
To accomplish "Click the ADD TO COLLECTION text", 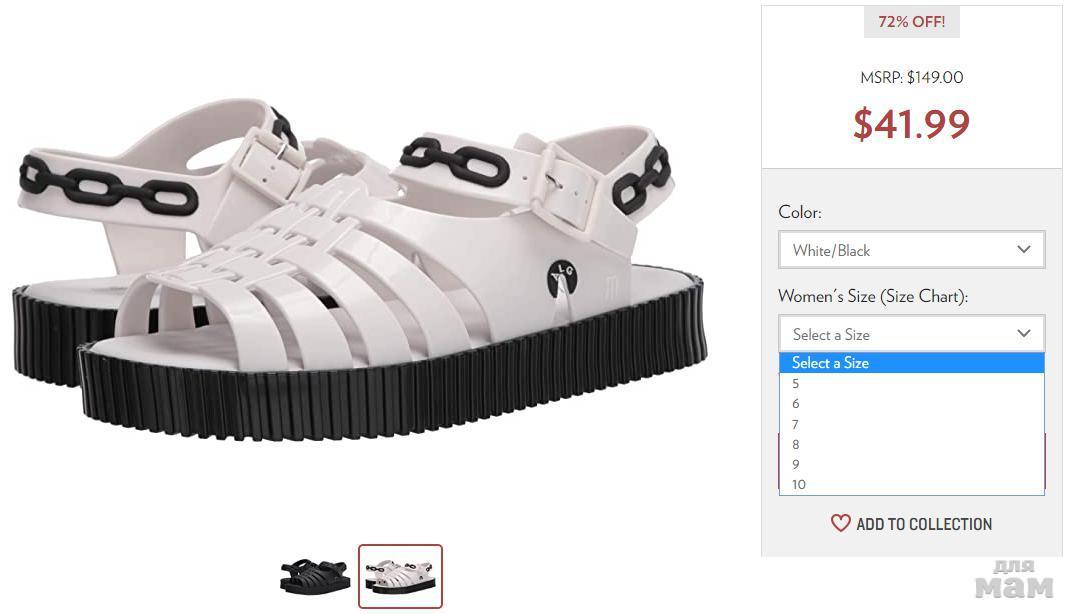I will [924, 524].
